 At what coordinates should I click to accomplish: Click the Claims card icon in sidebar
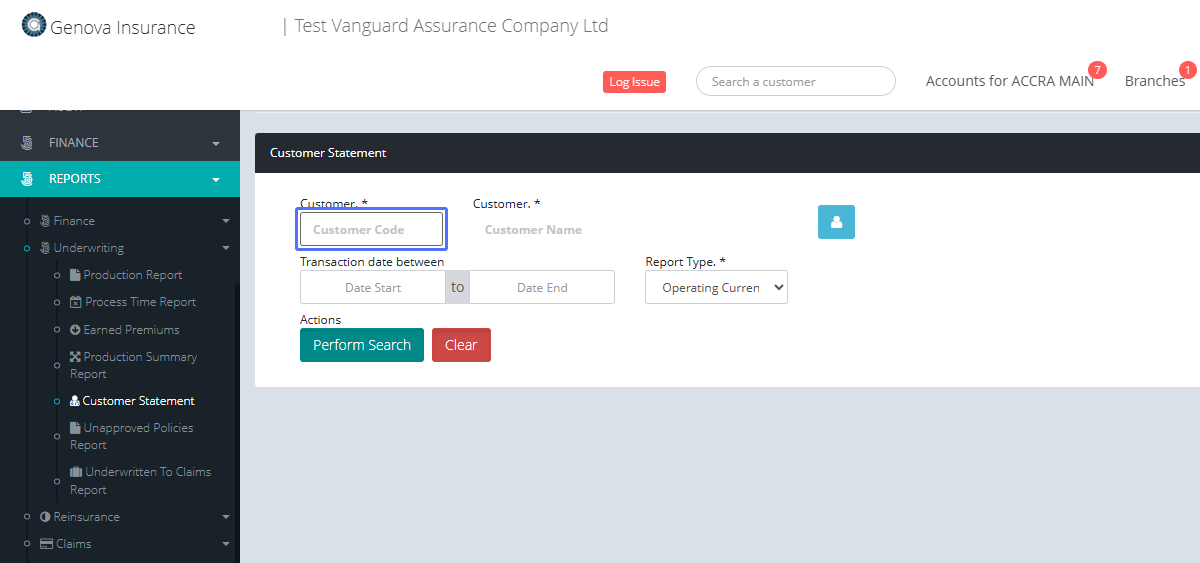pos(46,544)
